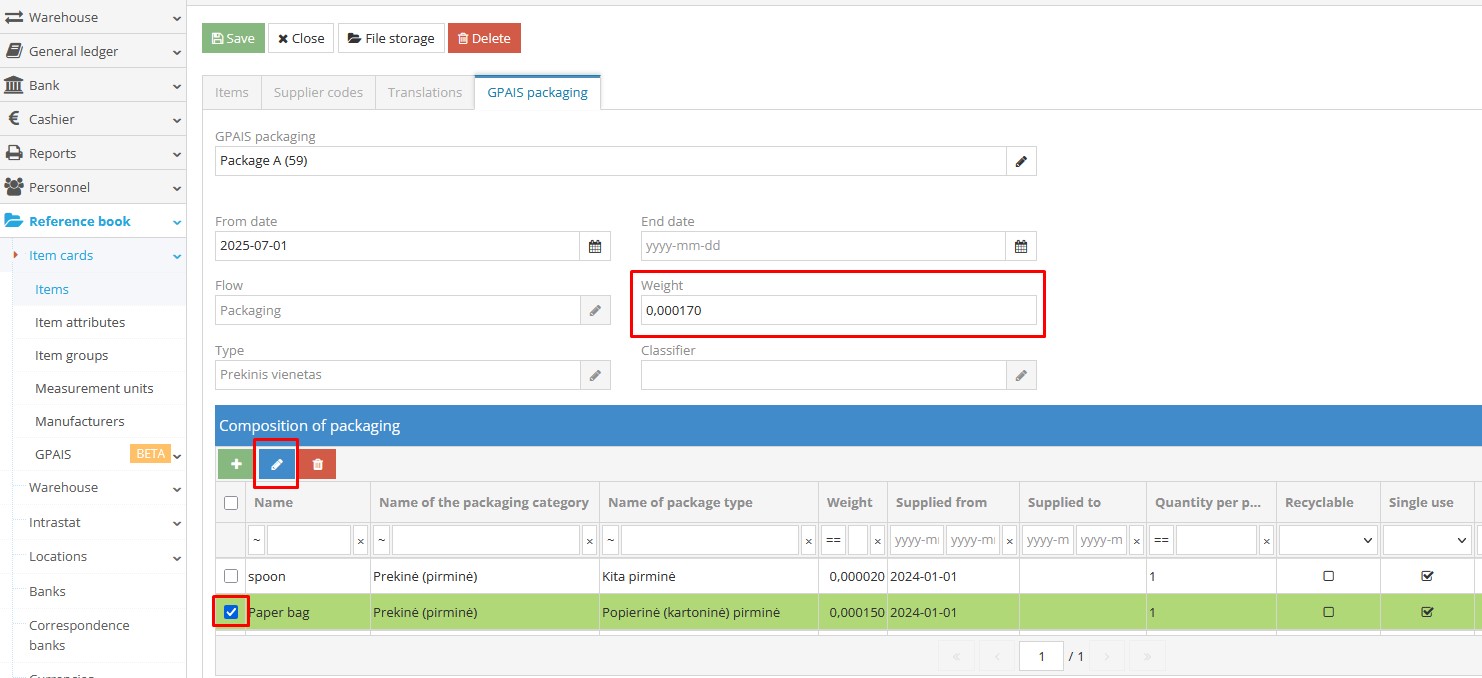Click the green add composition row icon

[237, 464]
